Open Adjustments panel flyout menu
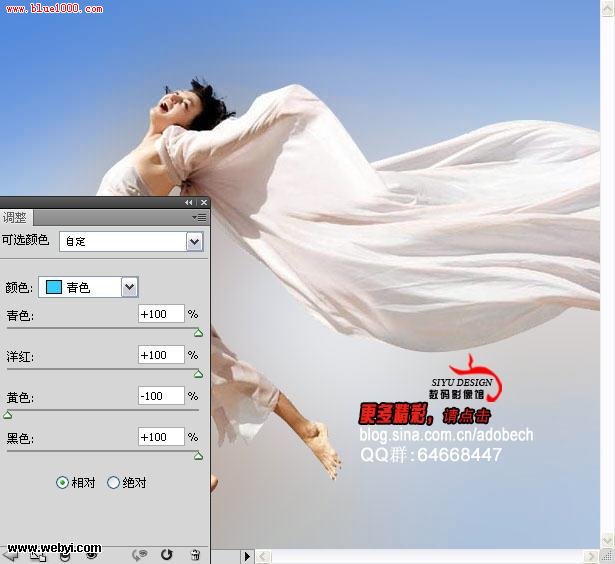 200,217
